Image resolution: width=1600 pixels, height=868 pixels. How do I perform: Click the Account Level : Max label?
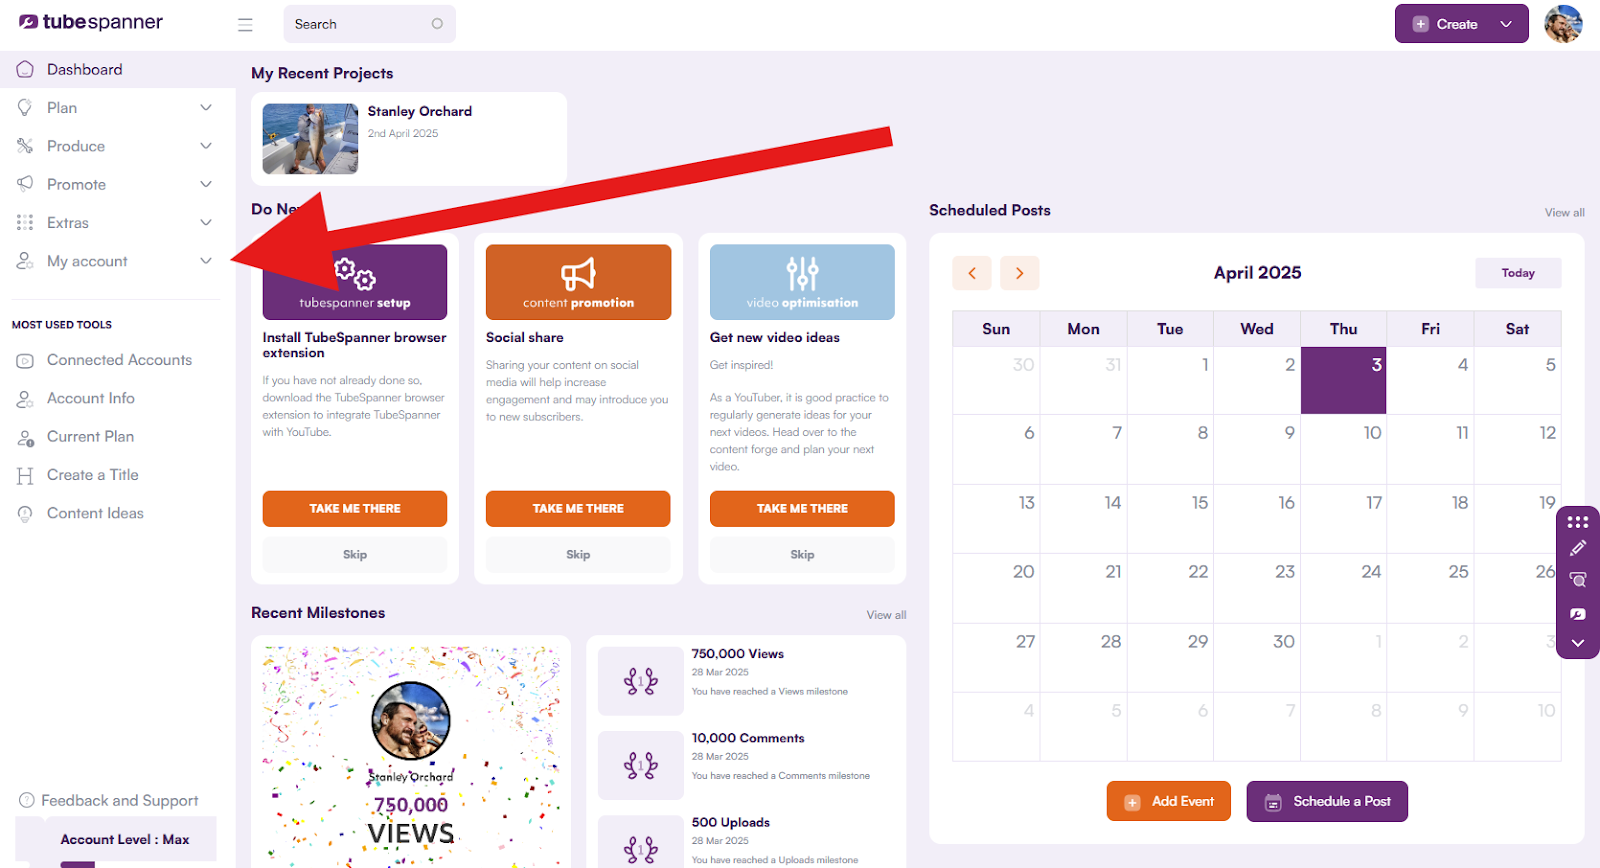point(125,839)
